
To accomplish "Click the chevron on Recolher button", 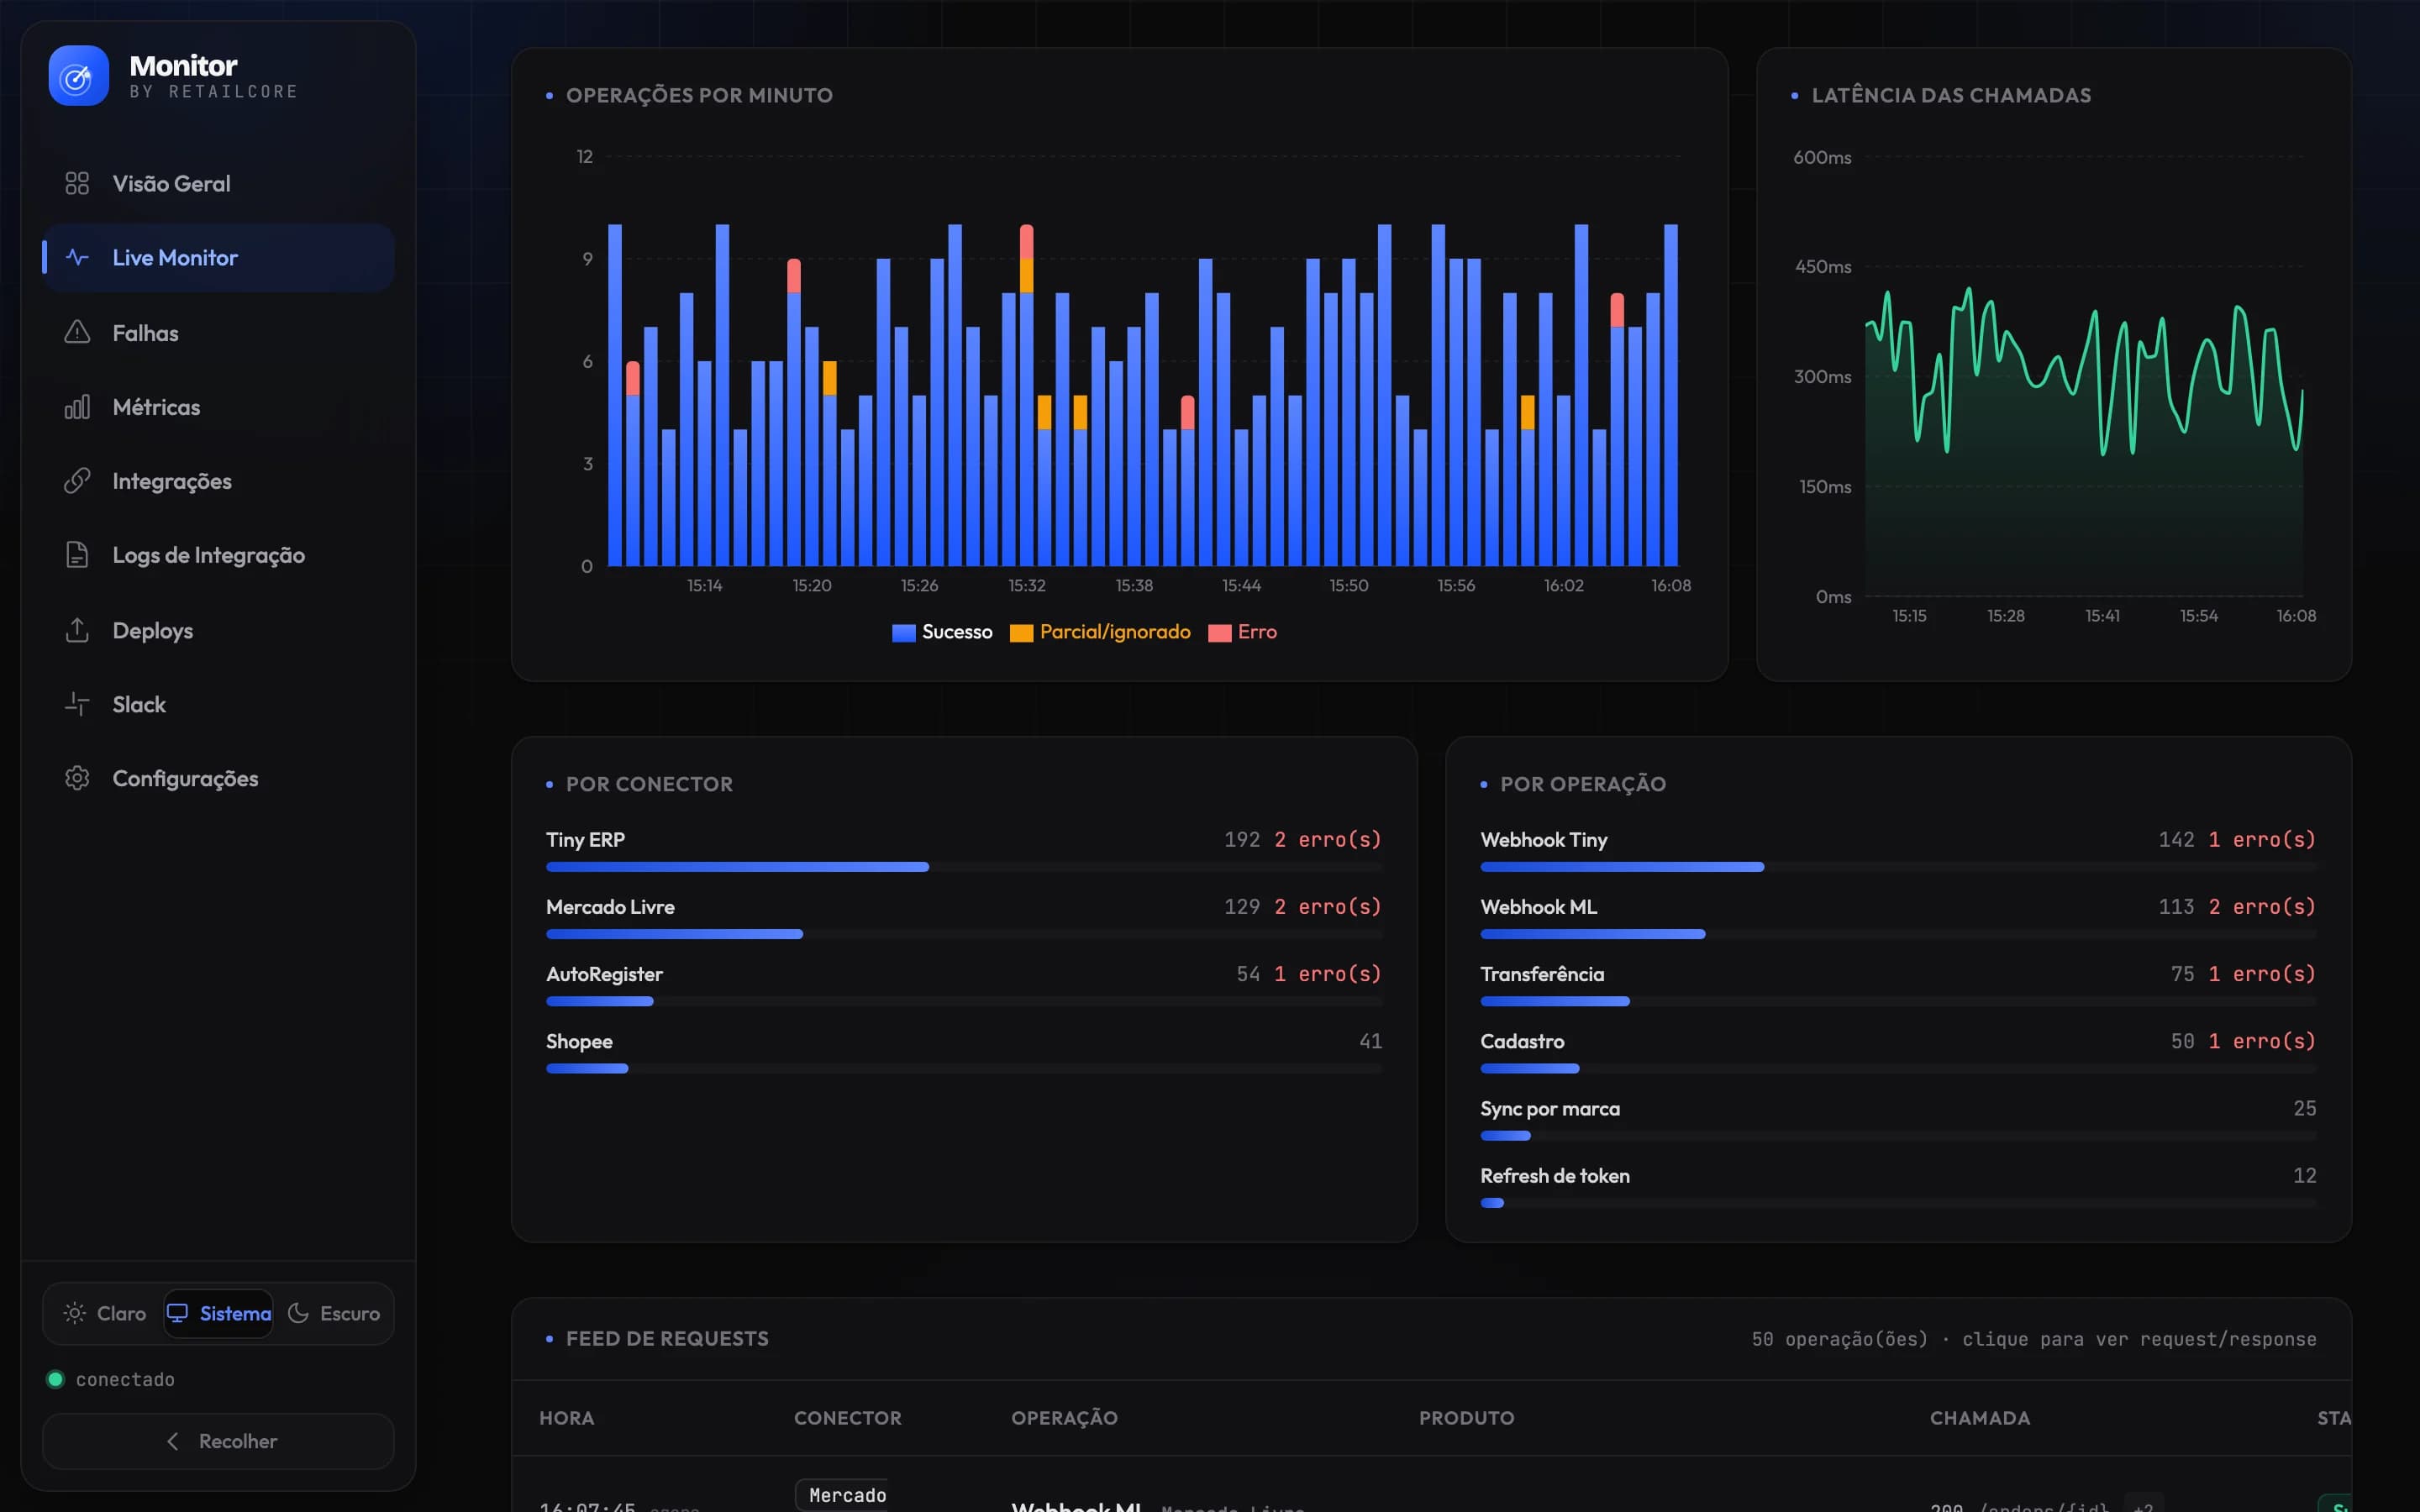I will click(x=173, y=1441).
